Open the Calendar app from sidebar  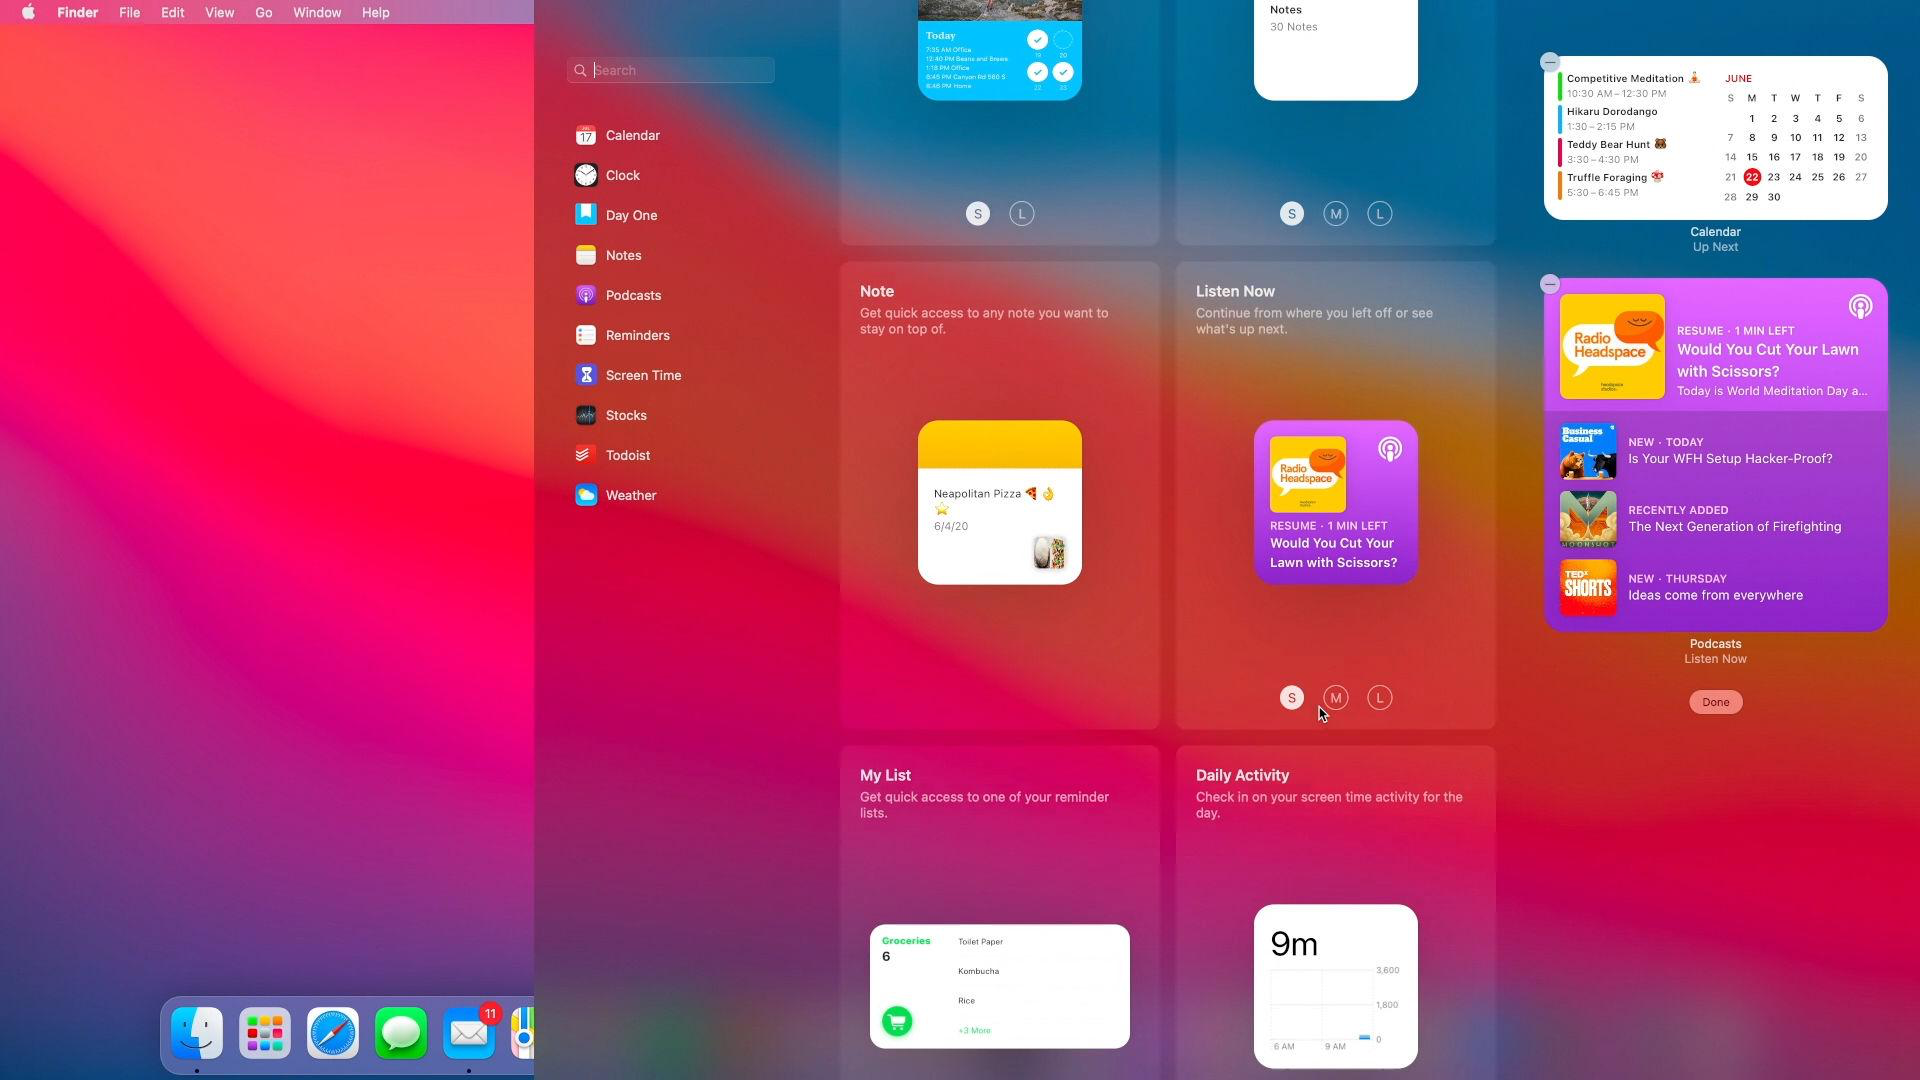(632, 135)
